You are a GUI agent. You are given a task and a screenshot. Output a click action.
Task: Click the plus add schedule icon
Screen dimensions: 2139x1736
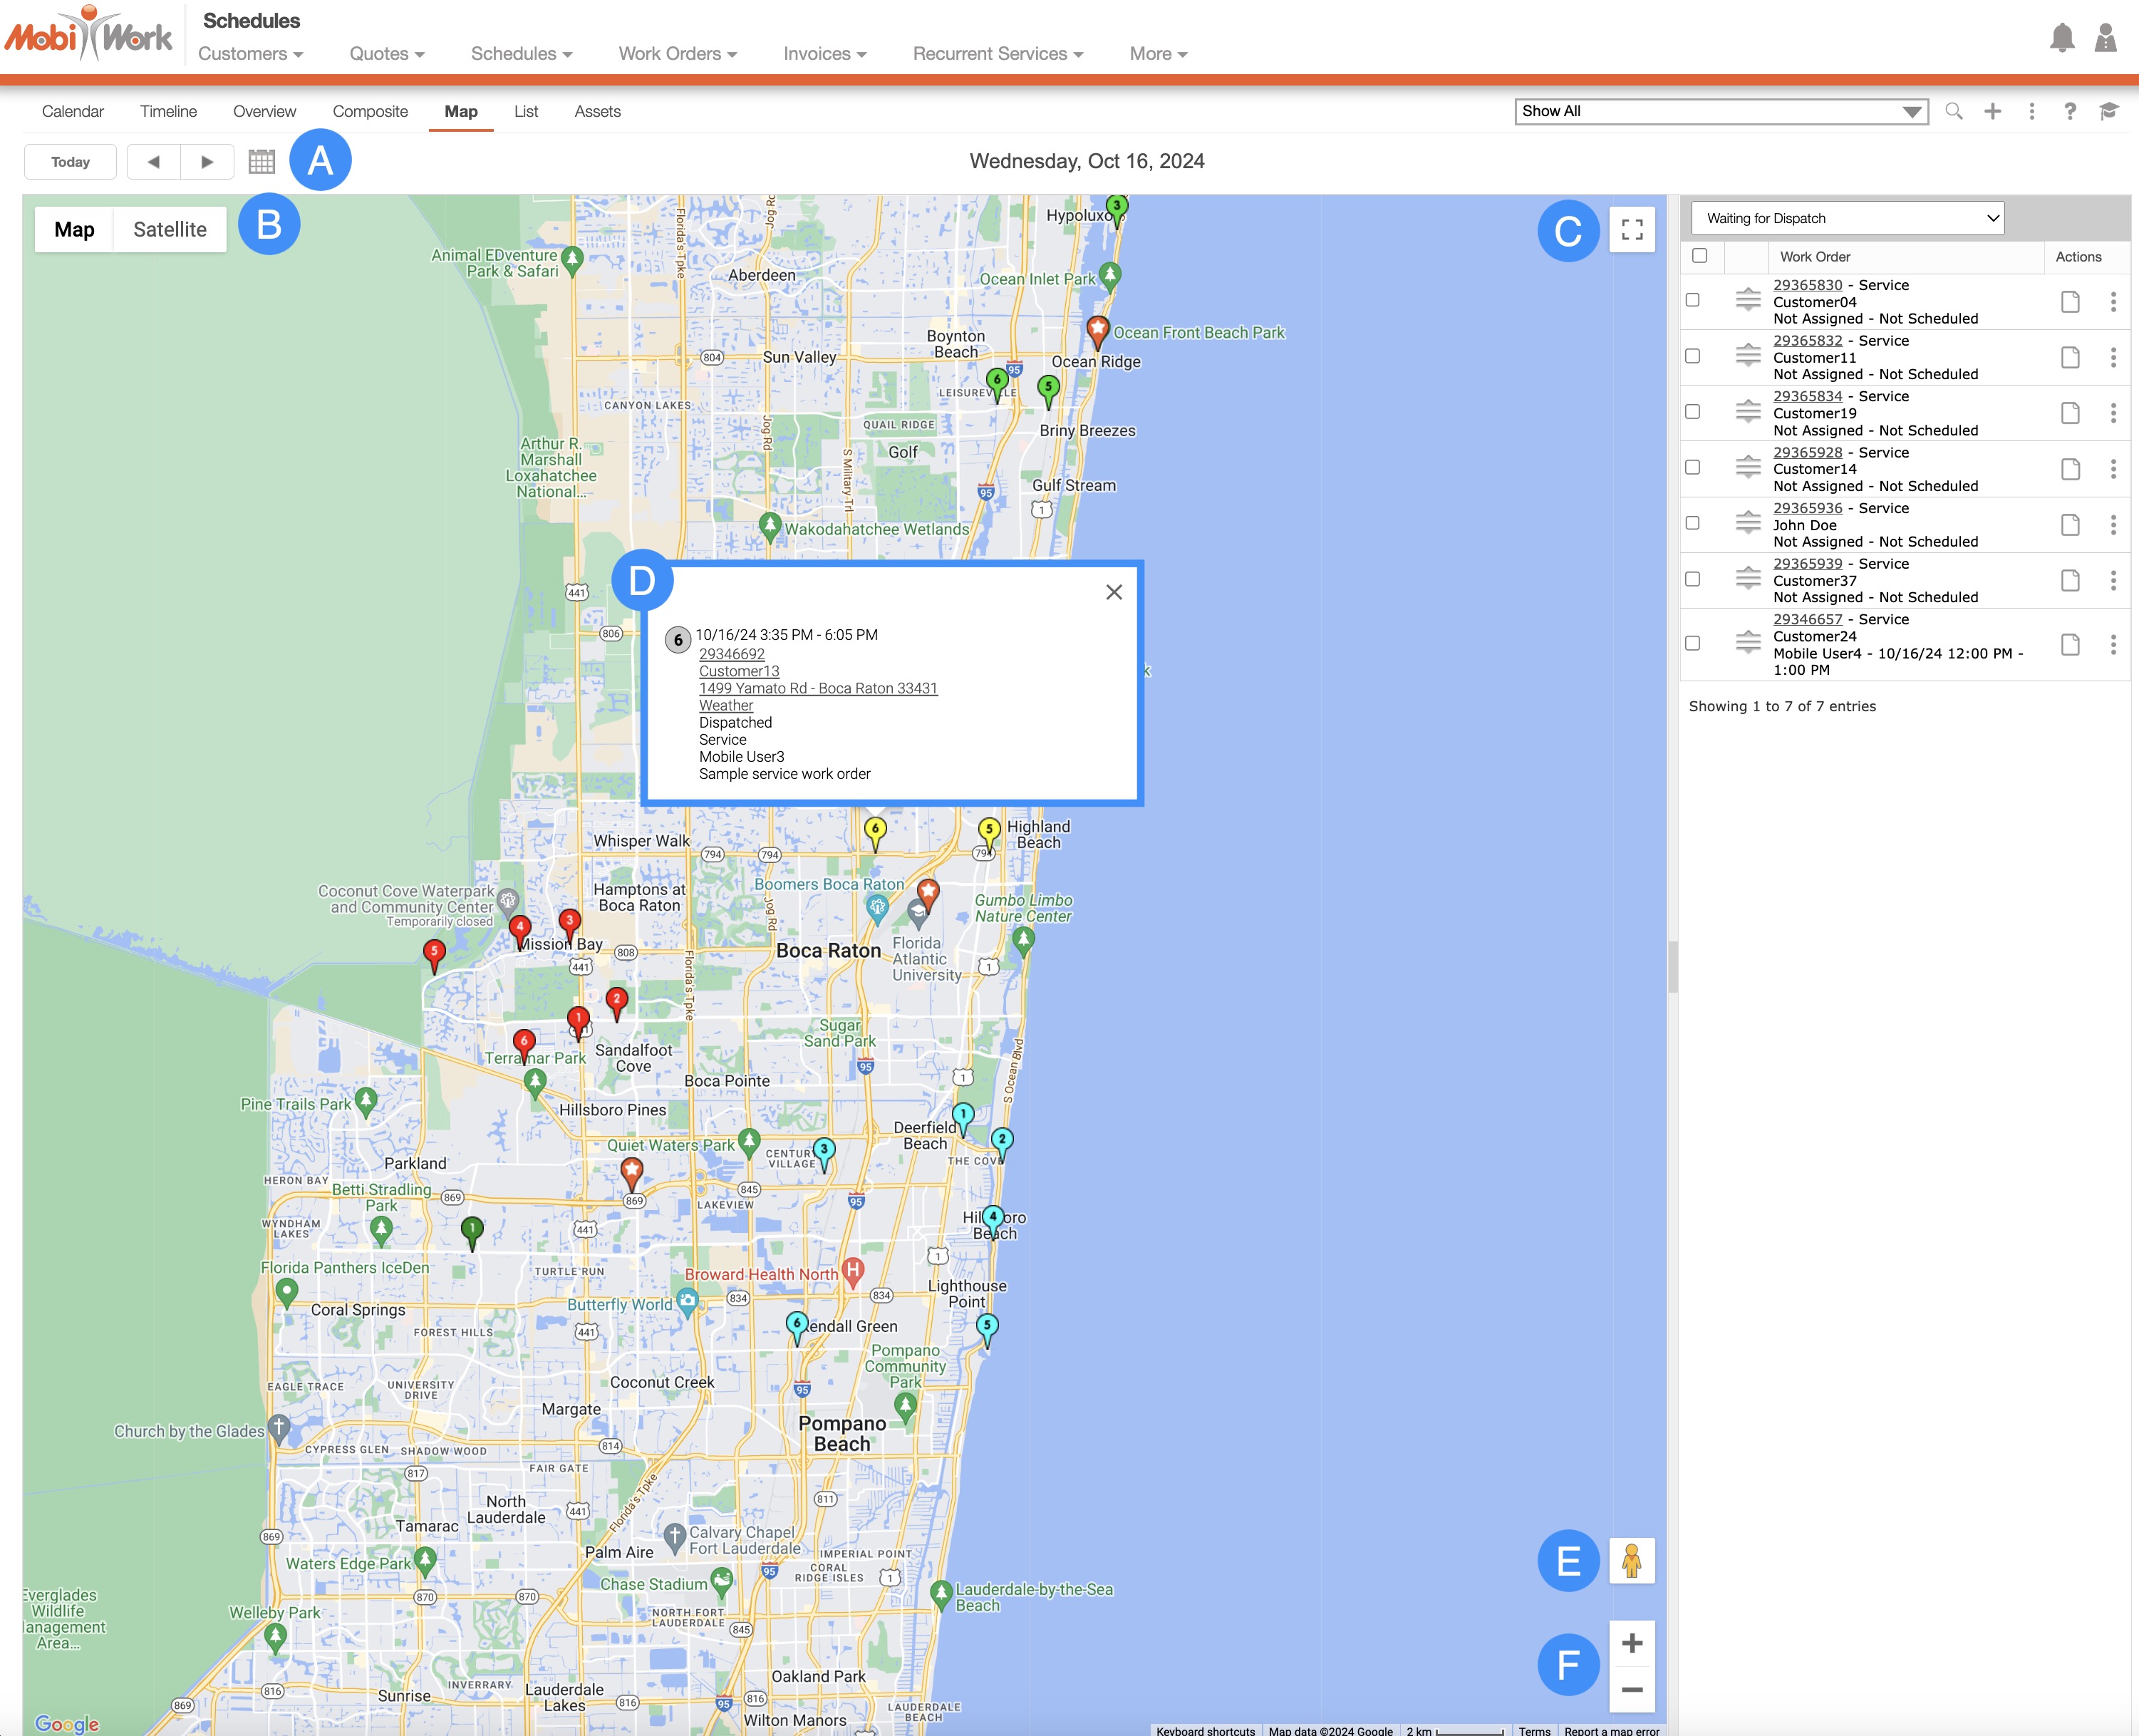[1992, 111]
